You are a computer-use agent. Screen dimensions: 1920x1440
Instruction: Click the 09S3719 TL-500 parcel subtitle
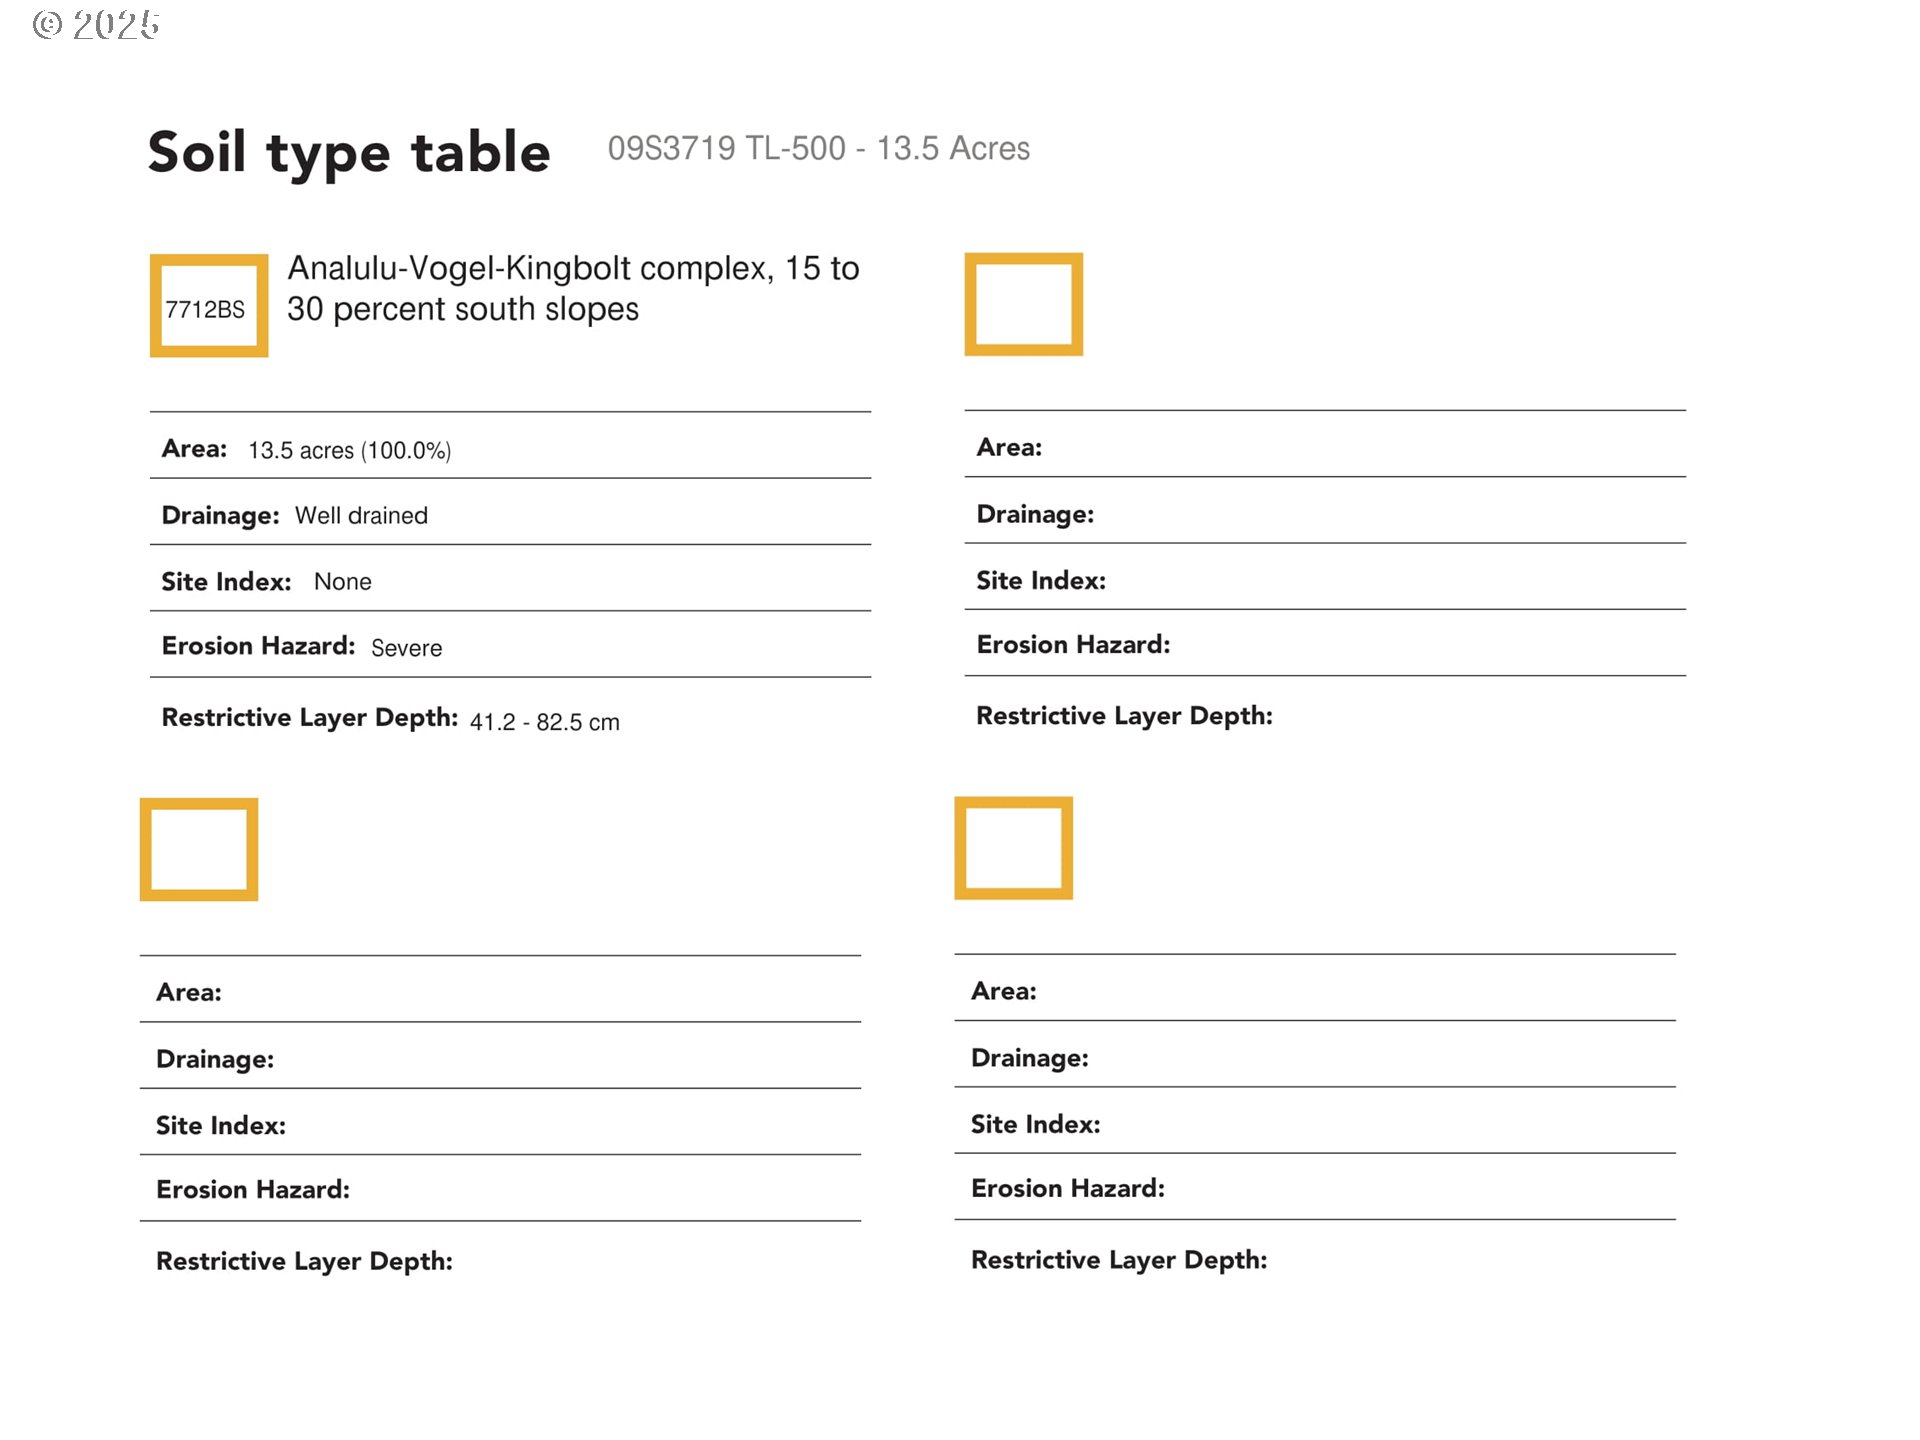(x=818, y=148)
